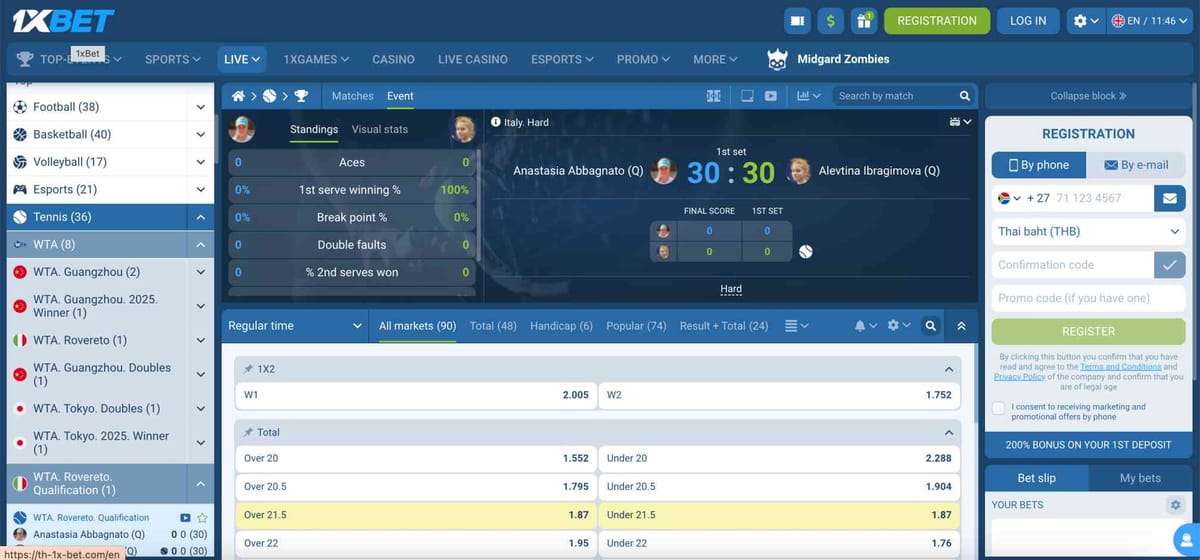Click Alevtina Ibragimova's avatar by the score
The image size is (1200, 560).
(798, 171)
